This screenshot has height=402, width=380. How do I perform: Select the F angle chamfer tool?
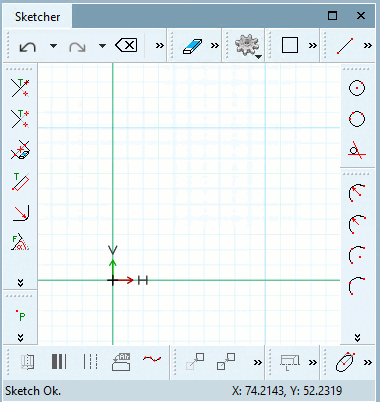20,242
